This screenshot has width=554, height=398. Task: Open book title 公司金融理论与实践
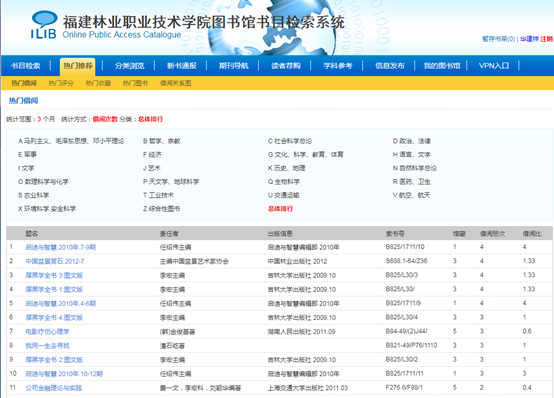(x=53, y=388)
